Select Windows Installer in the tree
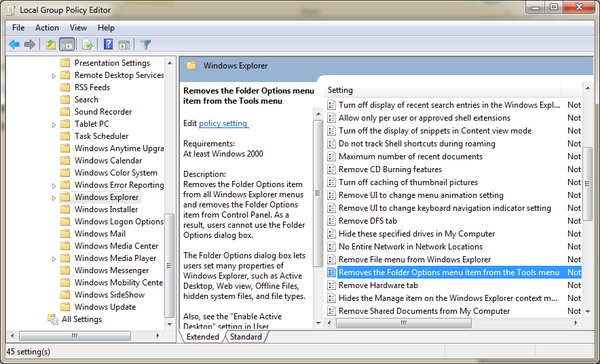 click(106, 209)
